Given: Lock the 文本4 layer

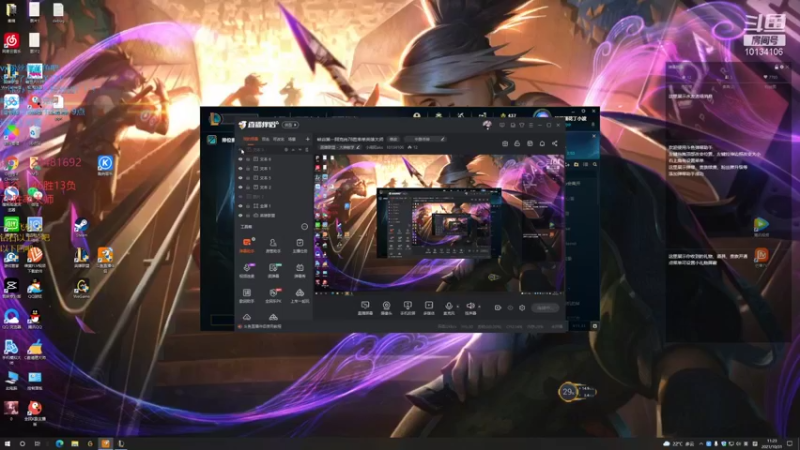Looking at the screenshot, I should (248, 159).
